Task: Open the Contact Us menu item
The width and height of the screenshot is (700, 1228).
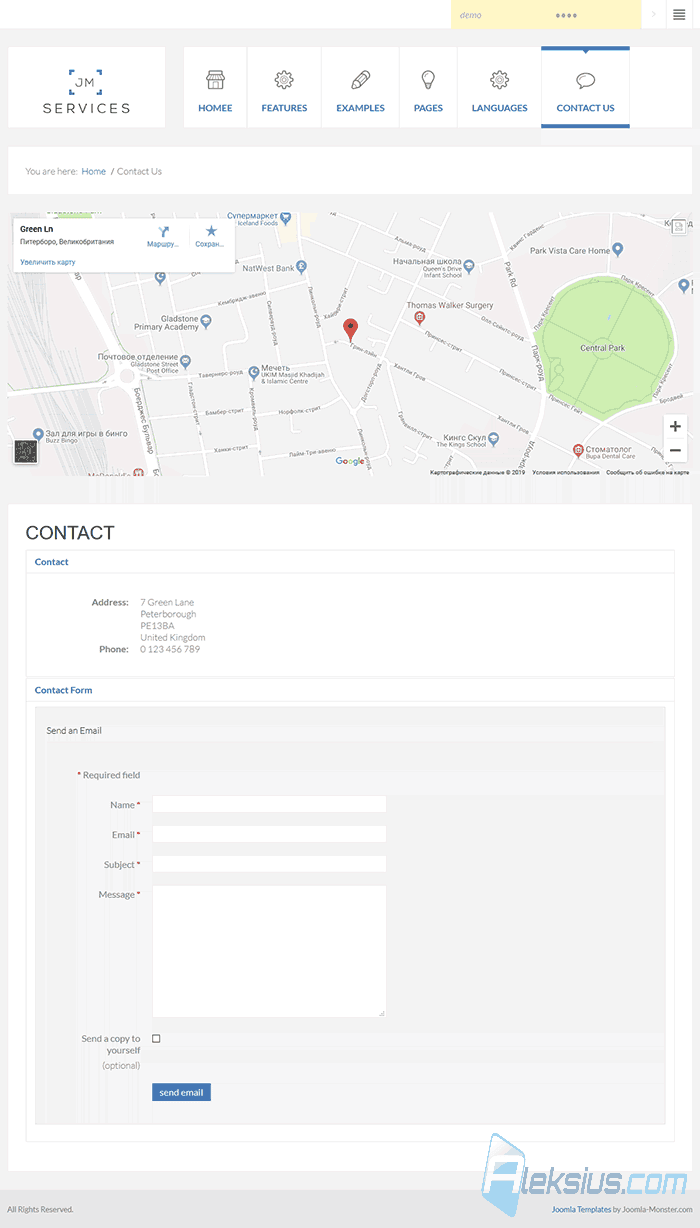Action: tap(585, 88)
